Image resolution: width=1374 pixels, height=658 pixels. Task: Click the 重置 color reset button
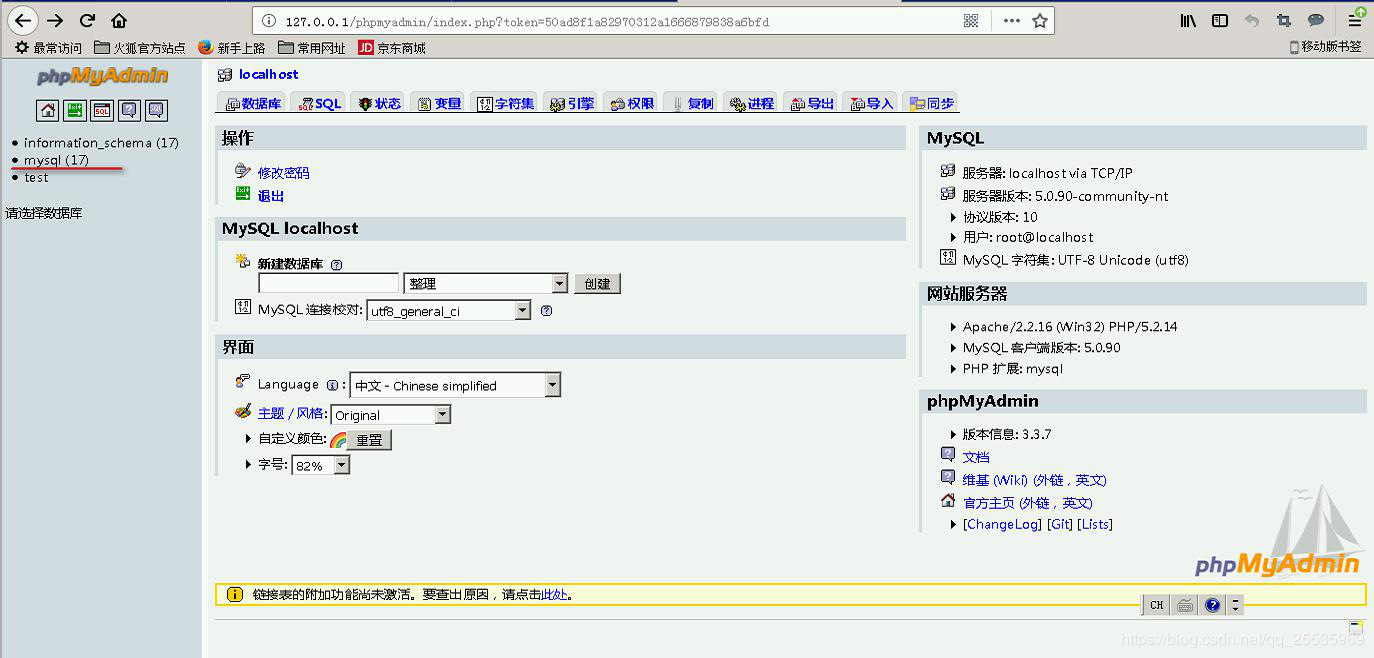369,440
